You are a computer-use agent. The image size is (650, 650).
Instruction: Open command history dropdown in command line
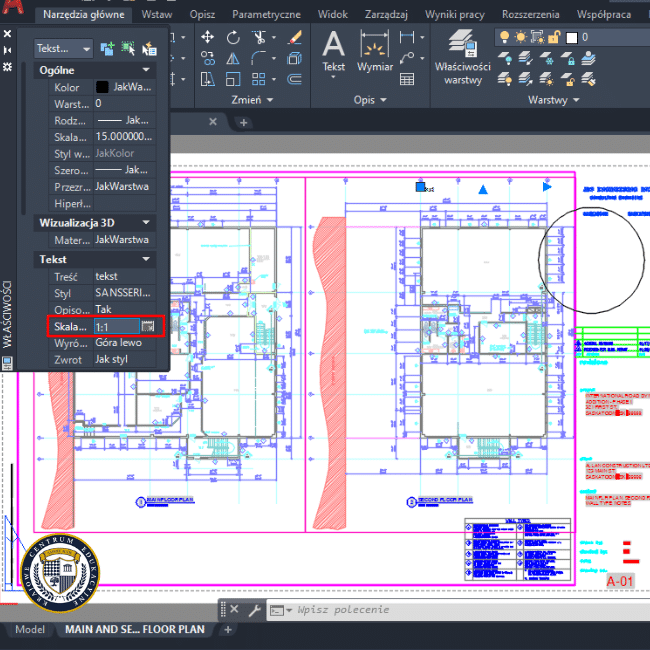pyautogui.click(x=289, y=610)
